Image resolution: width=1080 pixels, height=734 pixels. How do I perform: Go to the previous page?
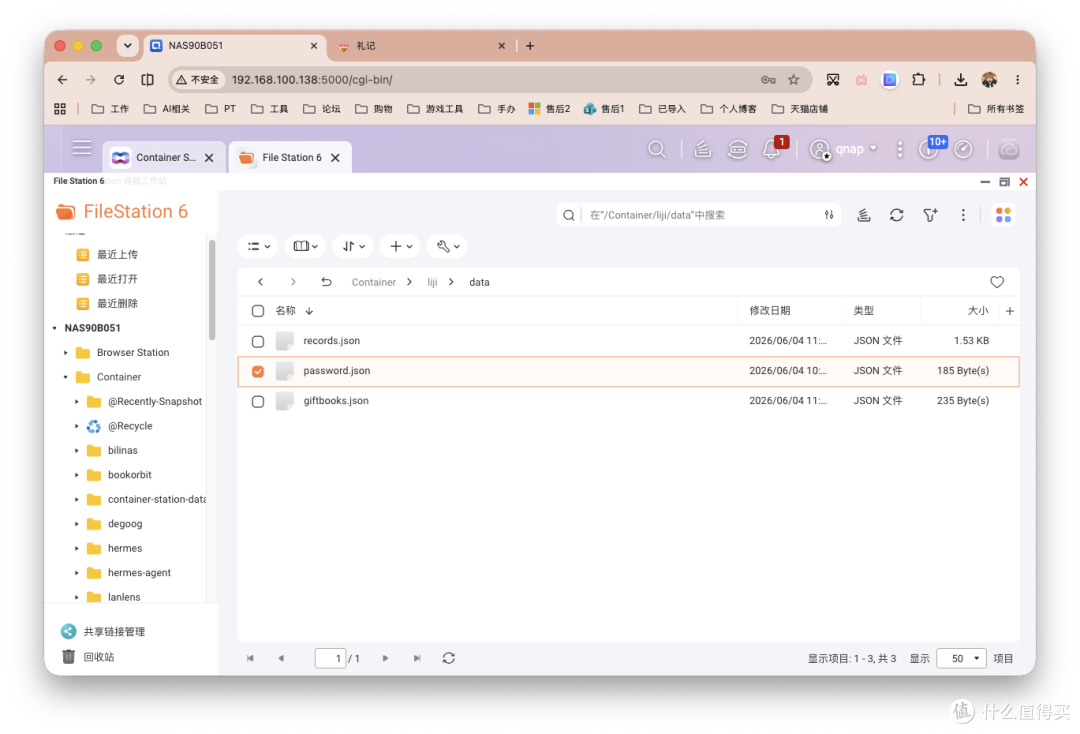point(281,658)
